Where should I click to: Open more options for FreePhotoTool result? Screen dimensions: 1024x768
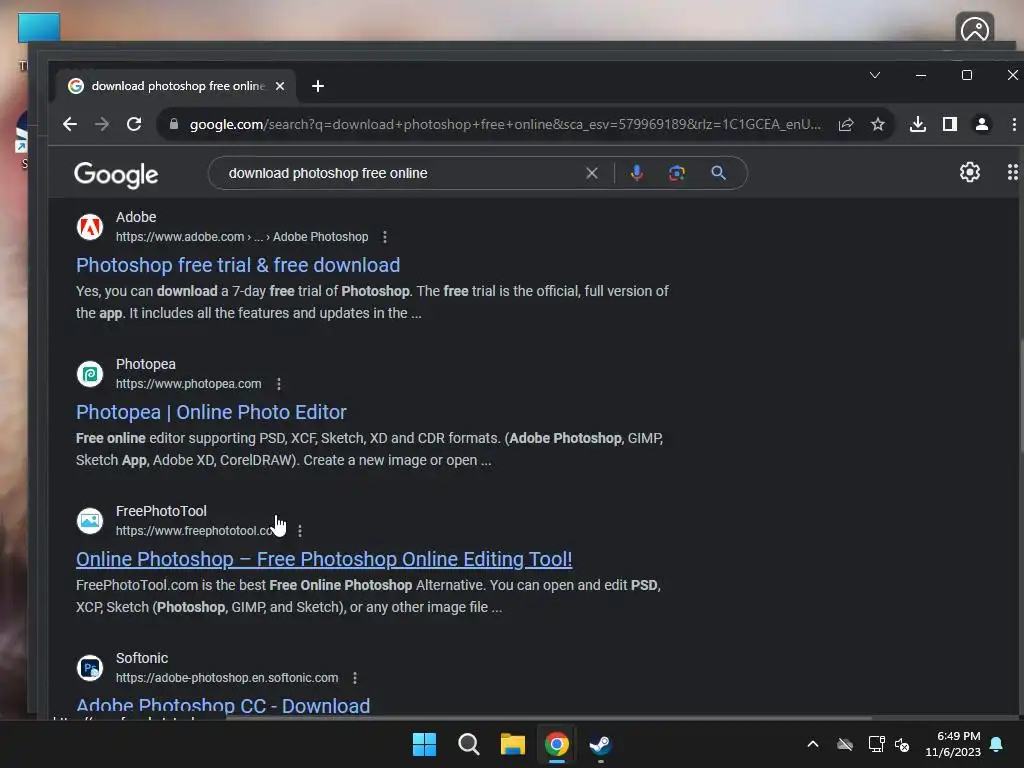point(300,531)
